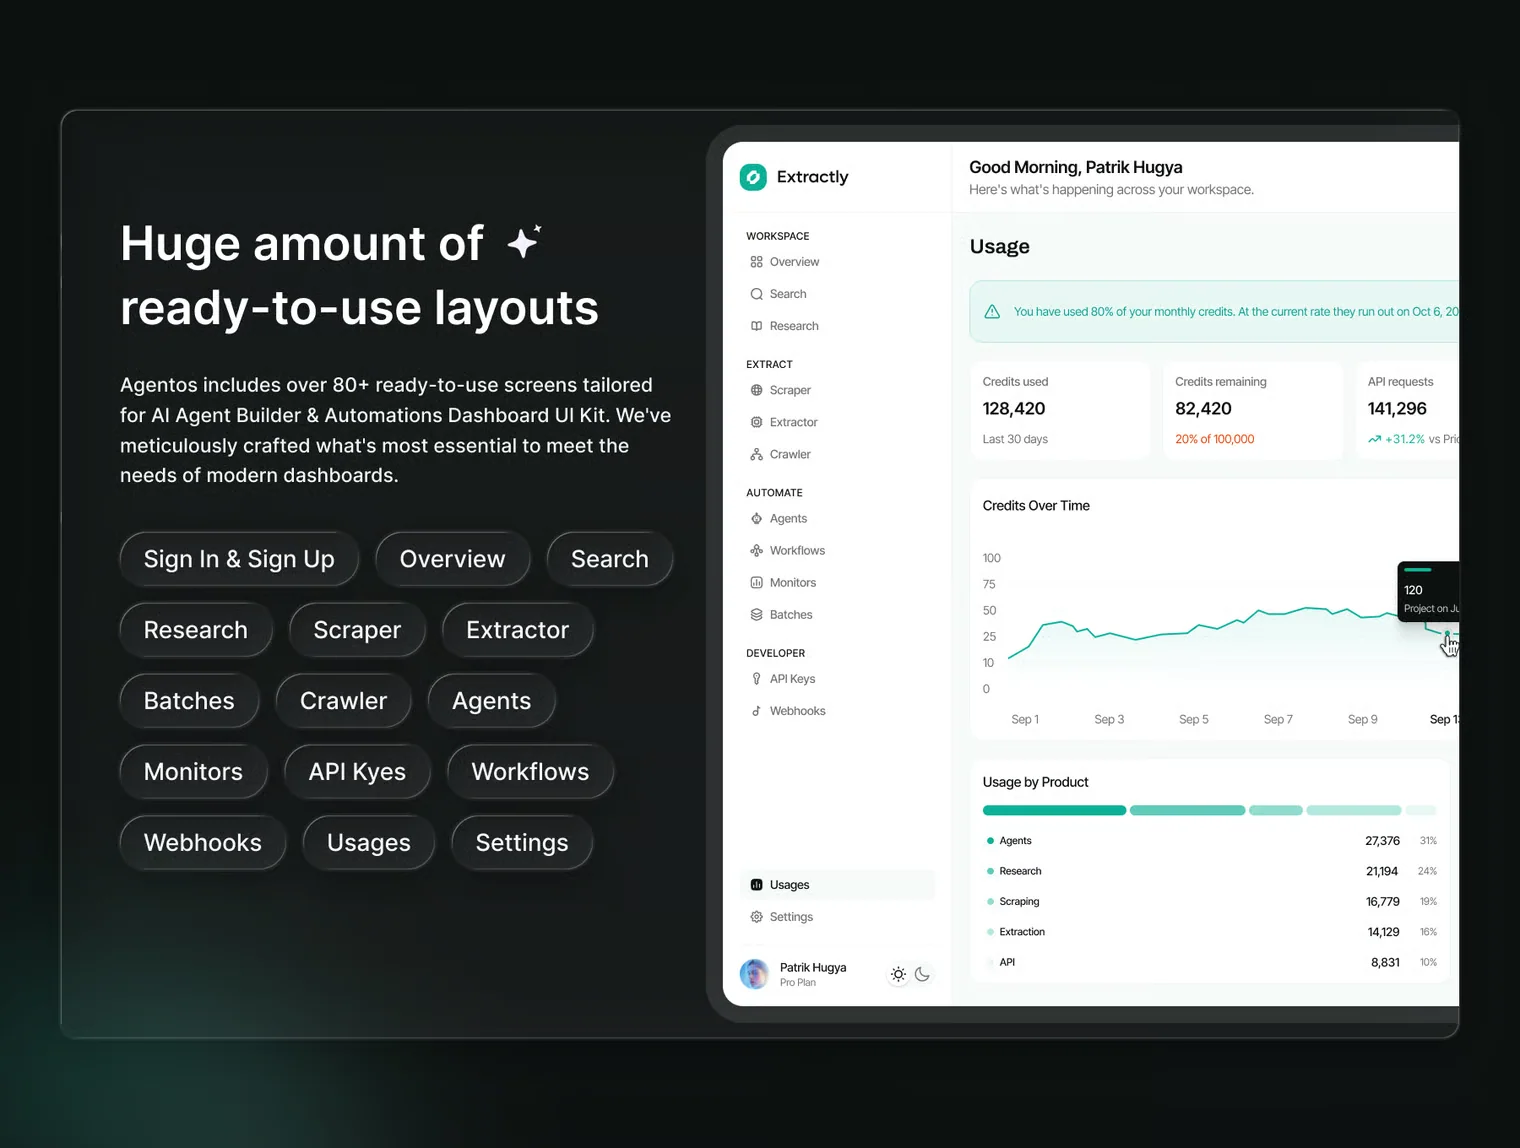This screenshot has width=1520, height=1148.
Task: Click the Sign In & Sign Up pill
Action: tap(239, 559)
